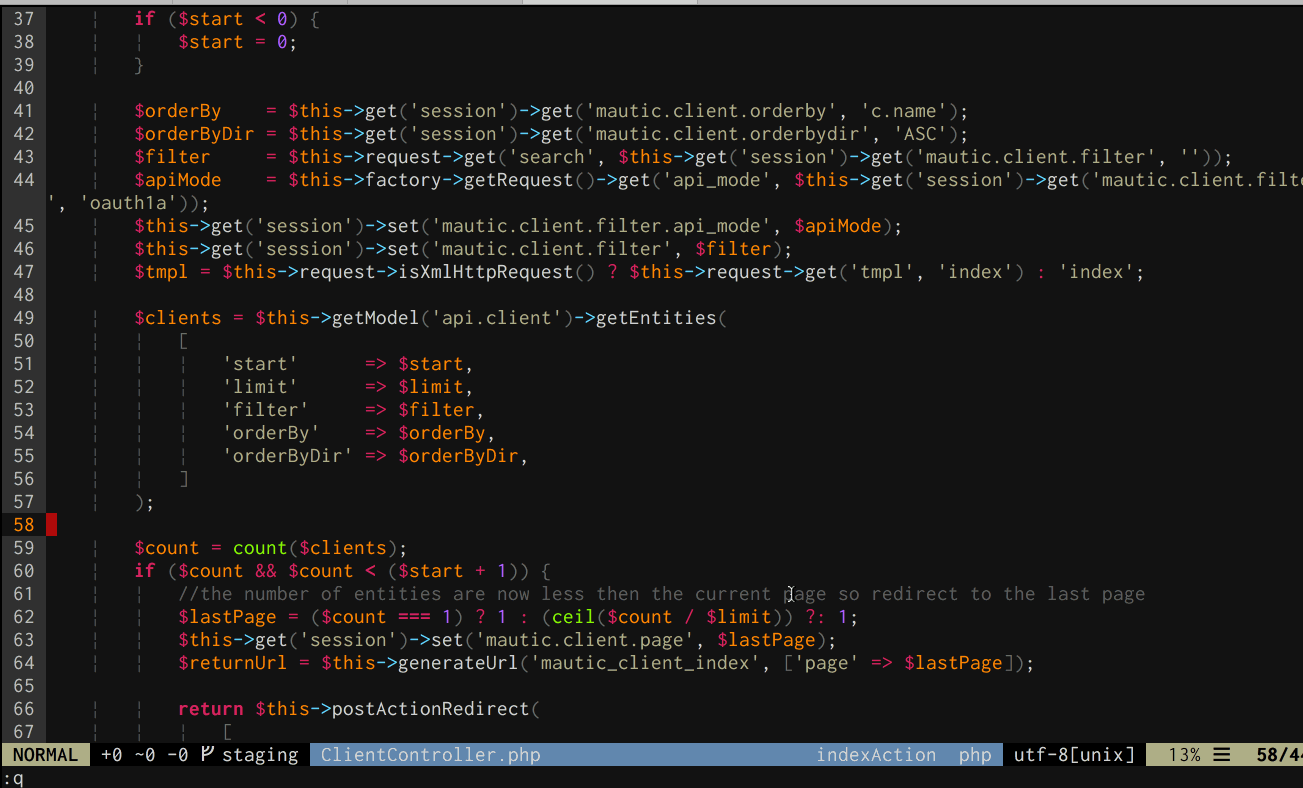Viewport: 1303px width, 788px height.
Task: Click the NORMAL mode indicator in statusline
Action: click(x=45, y=755)
